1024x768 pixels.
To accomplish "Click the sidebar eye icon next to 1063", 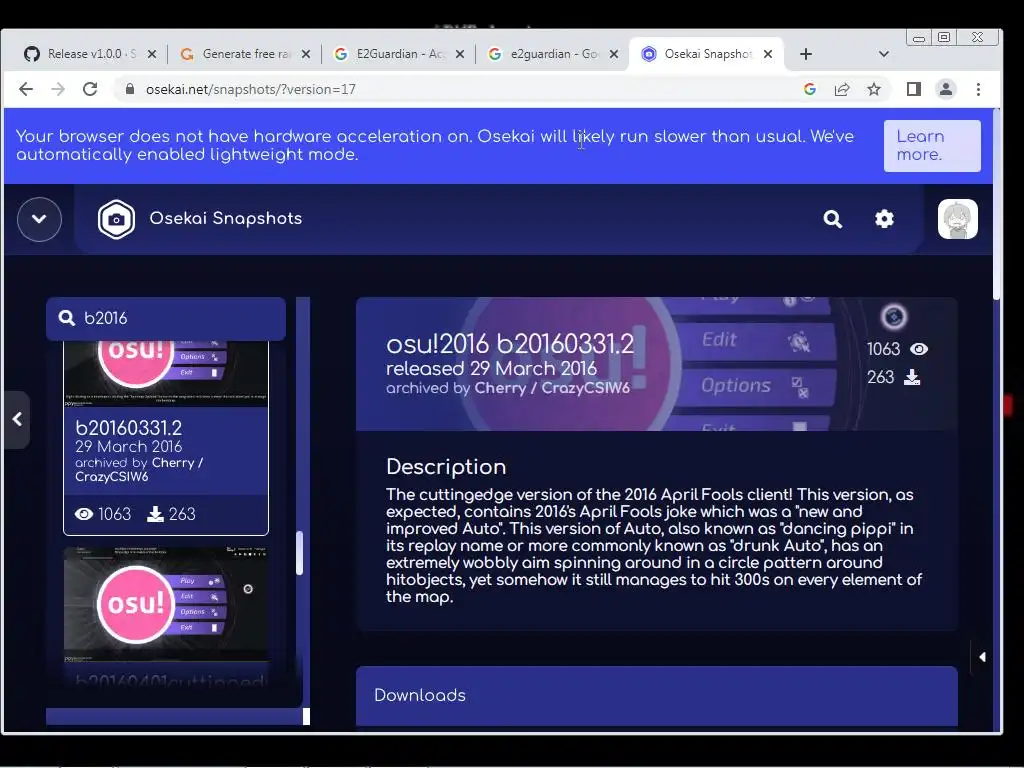I will tap(84, 515).
